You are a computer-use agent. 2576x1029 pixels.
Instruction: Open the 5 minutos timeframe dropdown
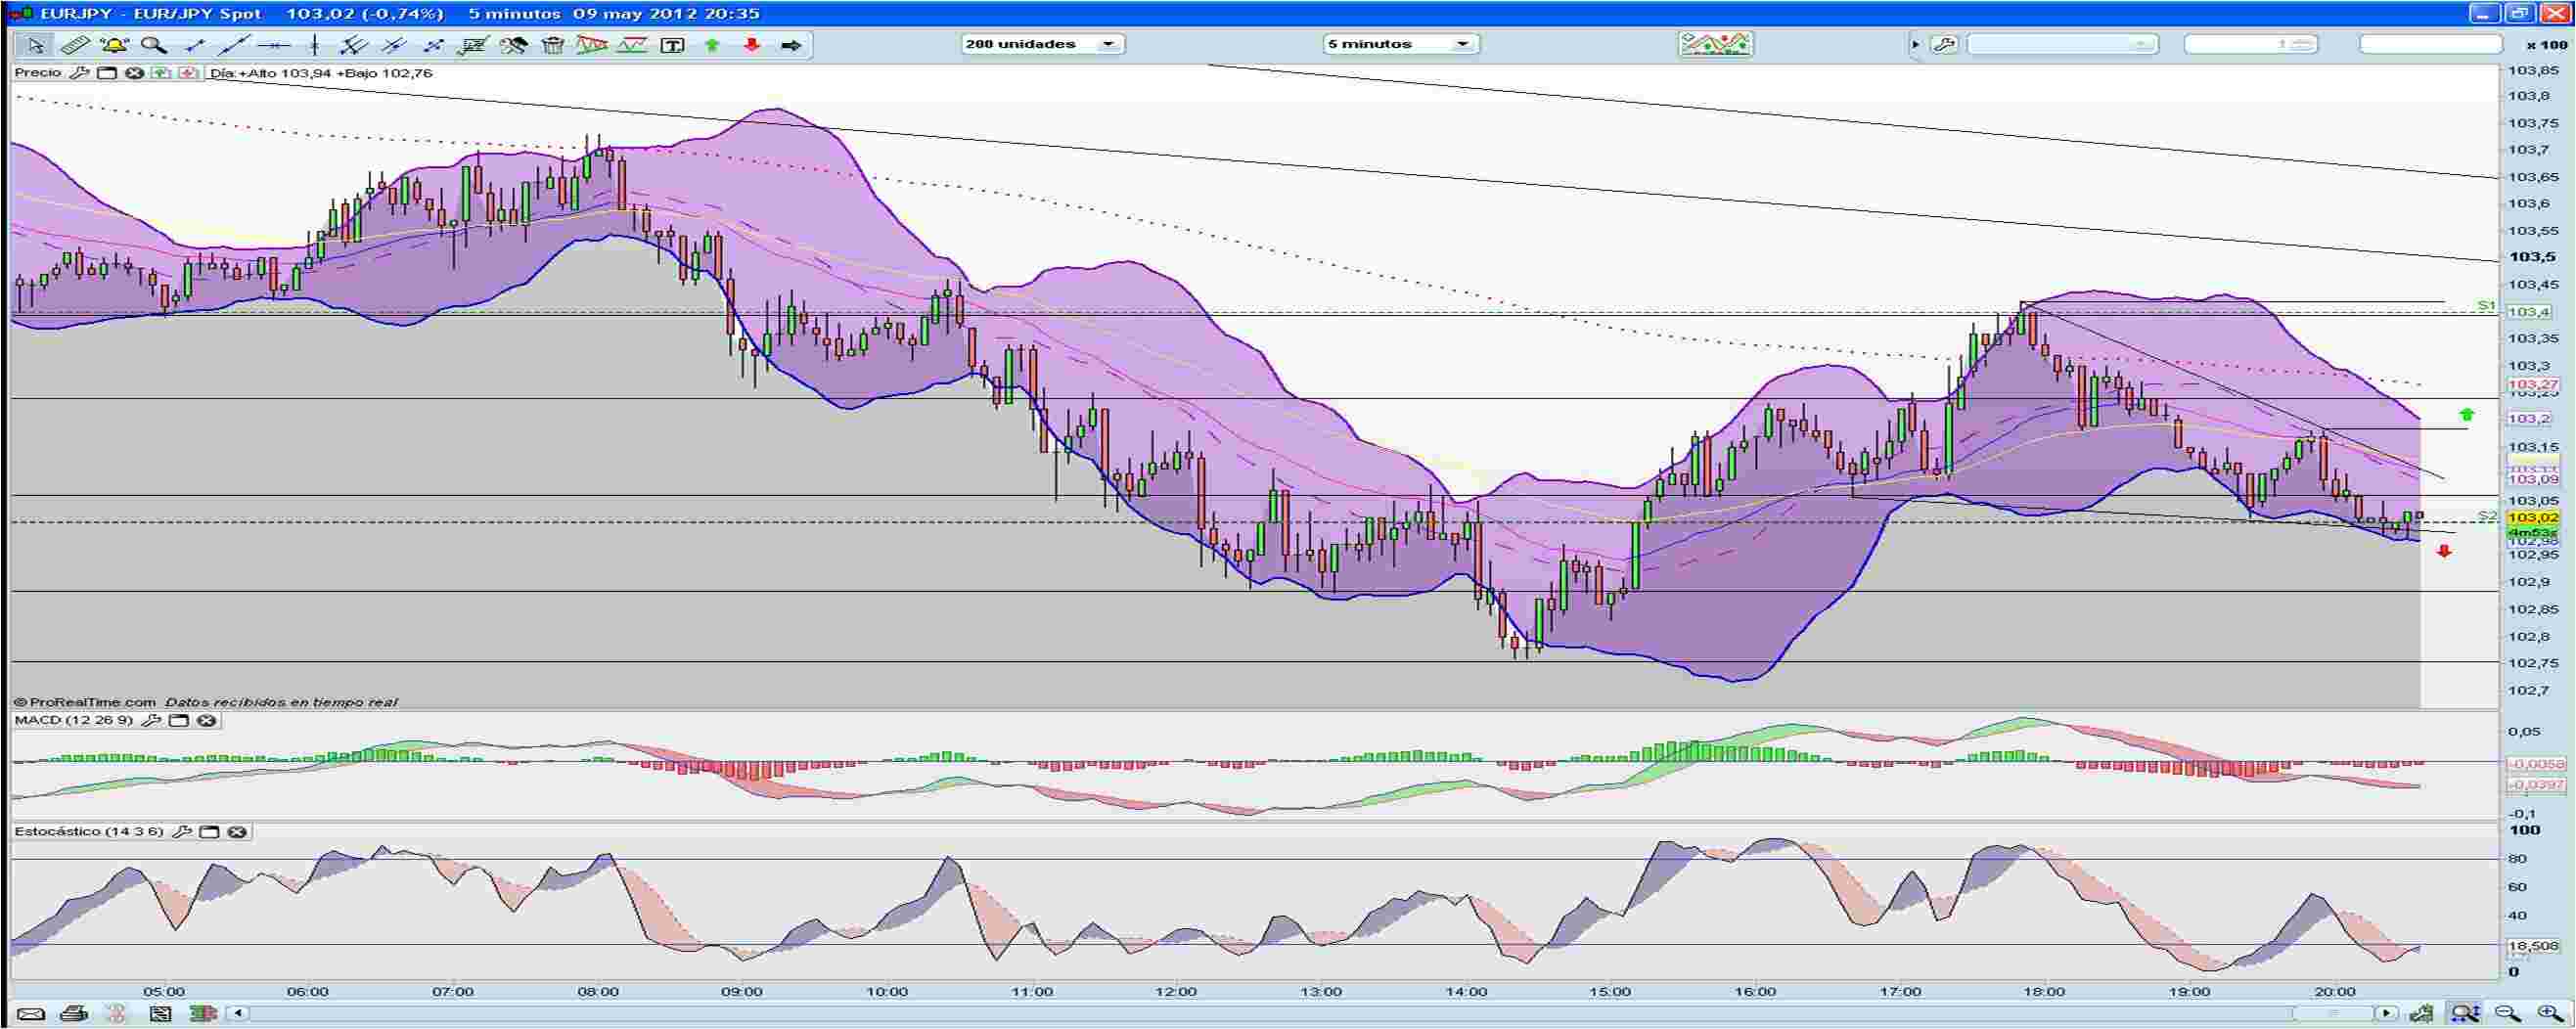(x=1462, y=44)
